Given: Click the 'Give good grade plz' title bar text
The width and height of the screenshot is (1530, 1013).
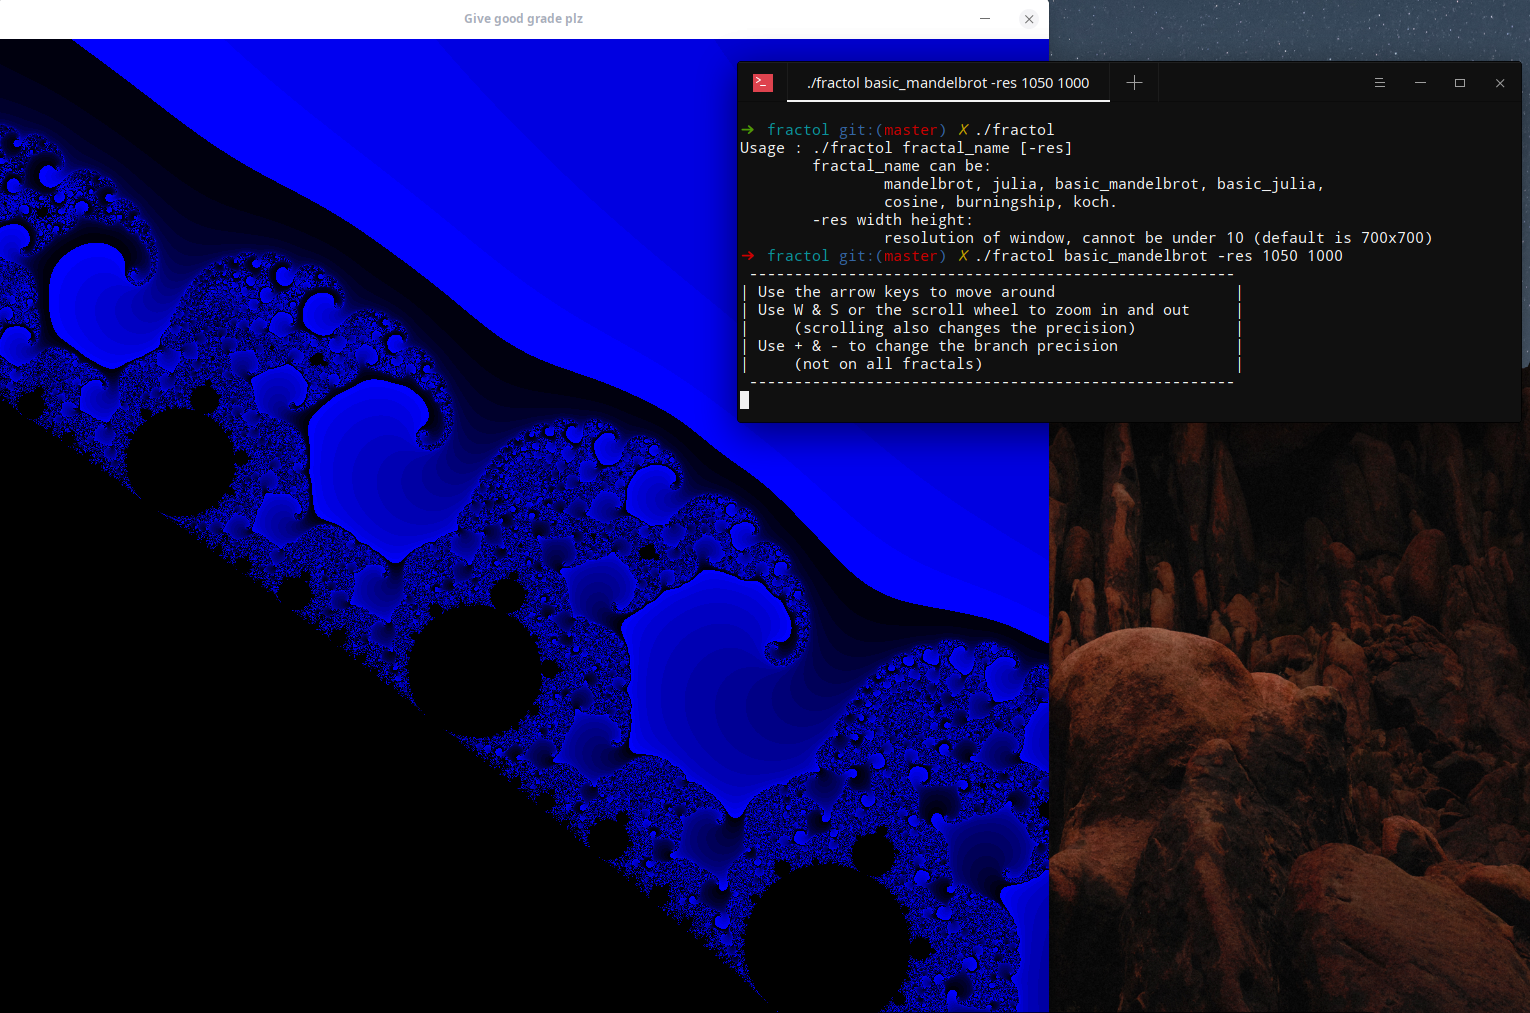Looking at the screenshot, I should coord(523,19).
